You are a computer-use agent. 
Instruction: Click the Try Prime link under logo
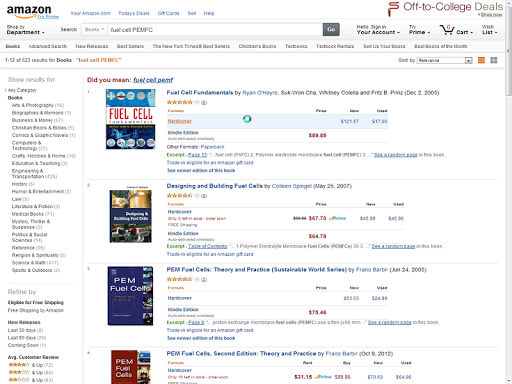[48, 16]
